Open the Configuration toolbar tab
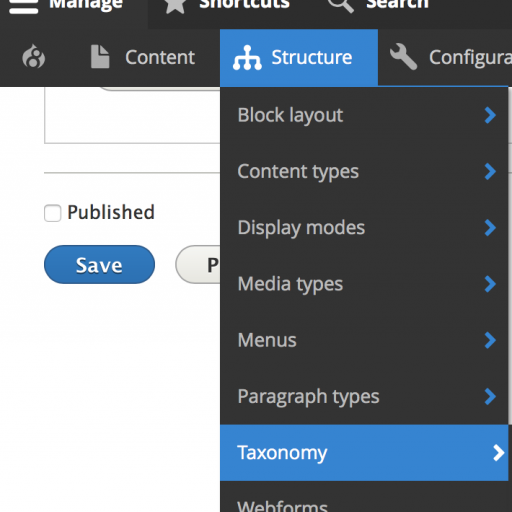Viewport: 512px width, 512px height. click(445, 57)
